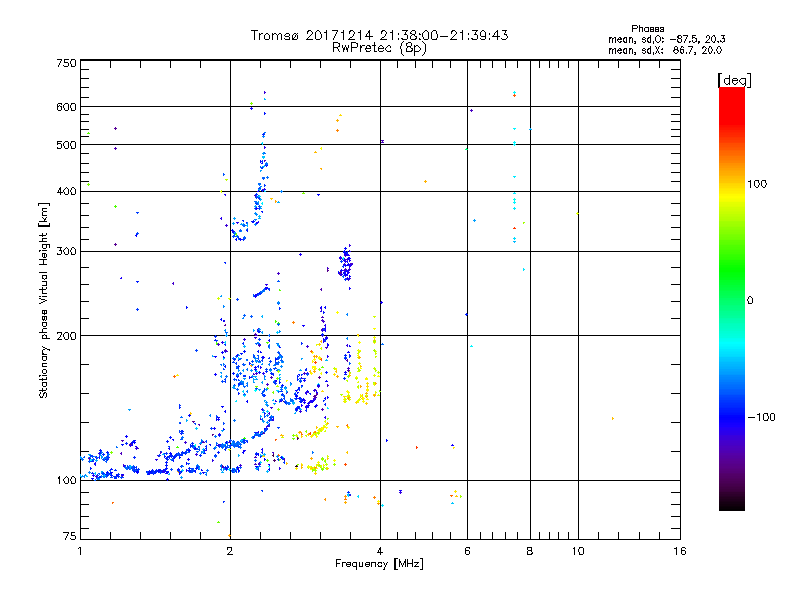Click the 'Phases' heading text
800x600 pixels.
pyautogui.click(x=647, y=29)
